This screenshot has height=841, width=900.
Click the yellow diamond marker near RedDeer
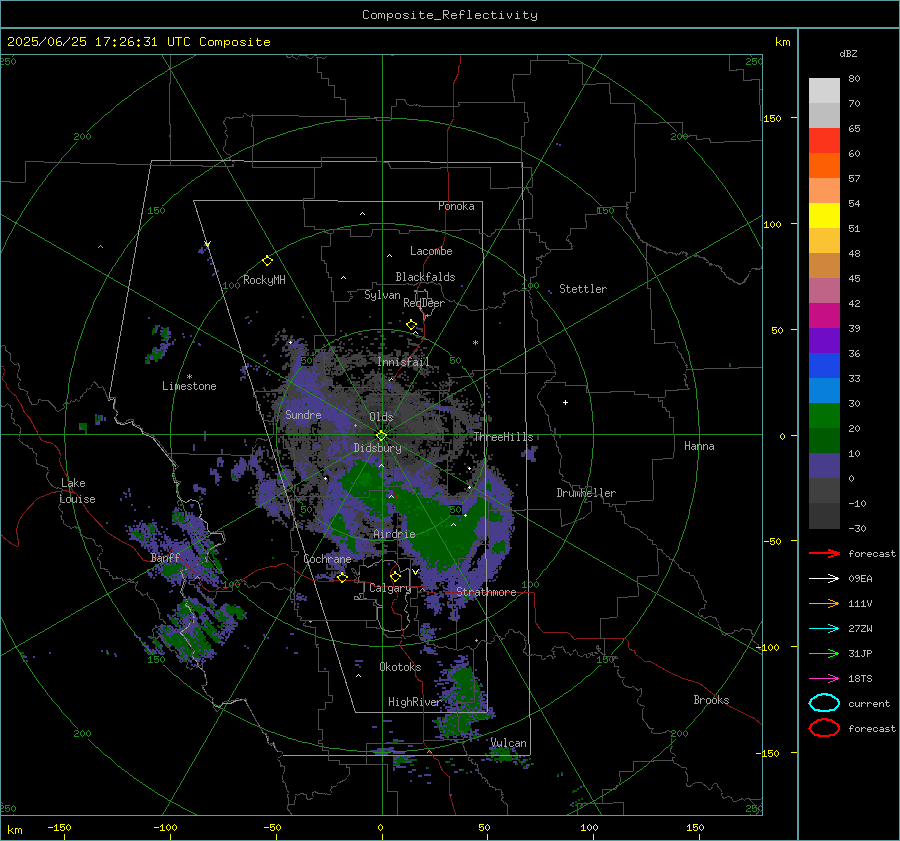tap(411, 325)
